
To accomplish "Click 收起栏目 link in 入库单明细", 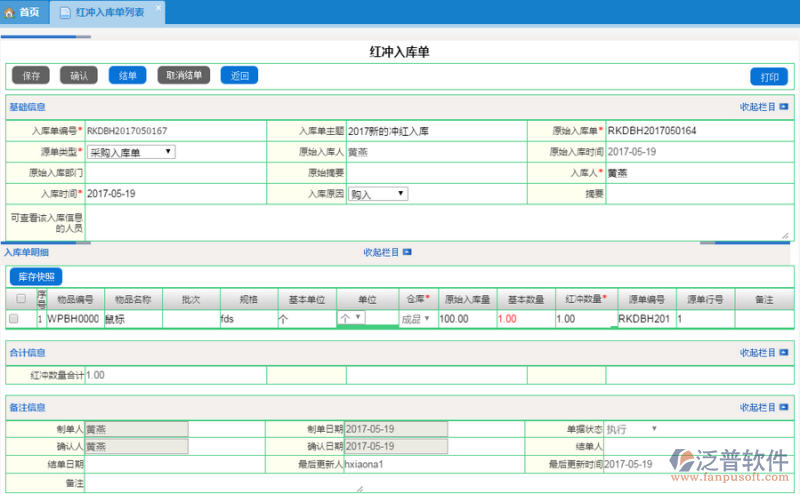I will tap(381, 252).
